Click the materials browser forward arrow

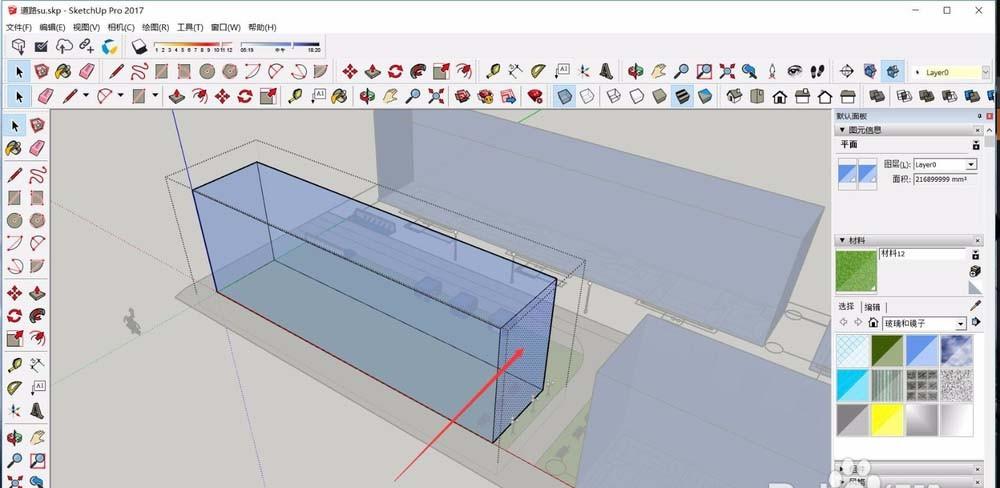click(858, 323)
